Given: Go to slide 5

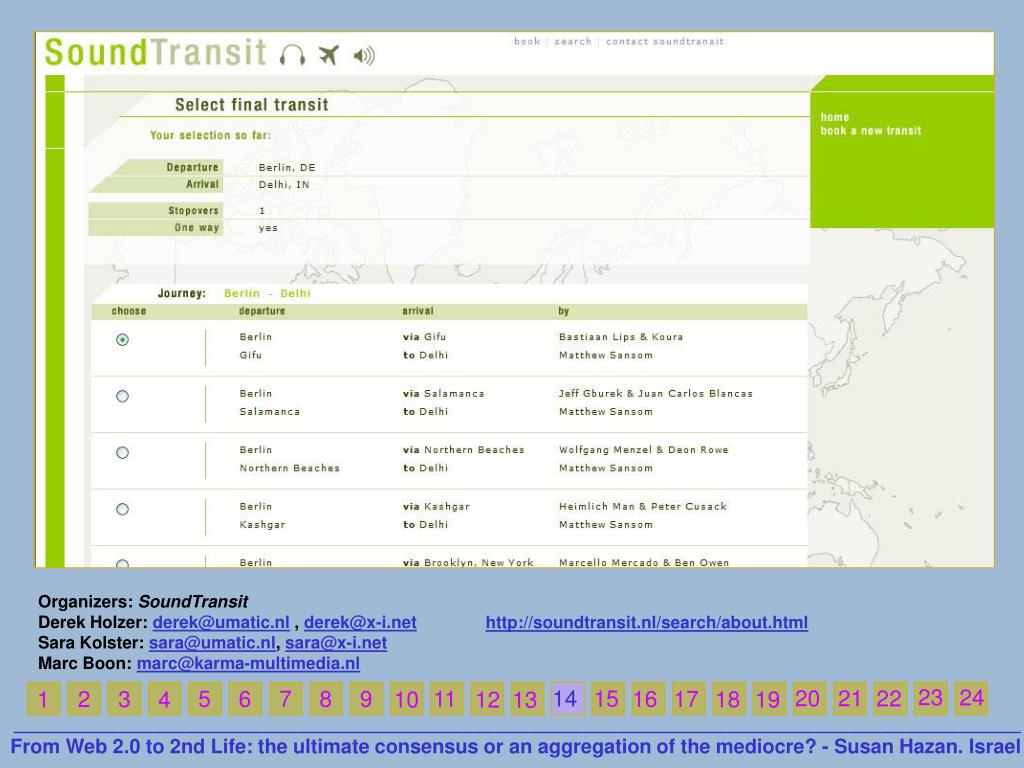Looking at the screenshot, I should click(x=204, y=699).
